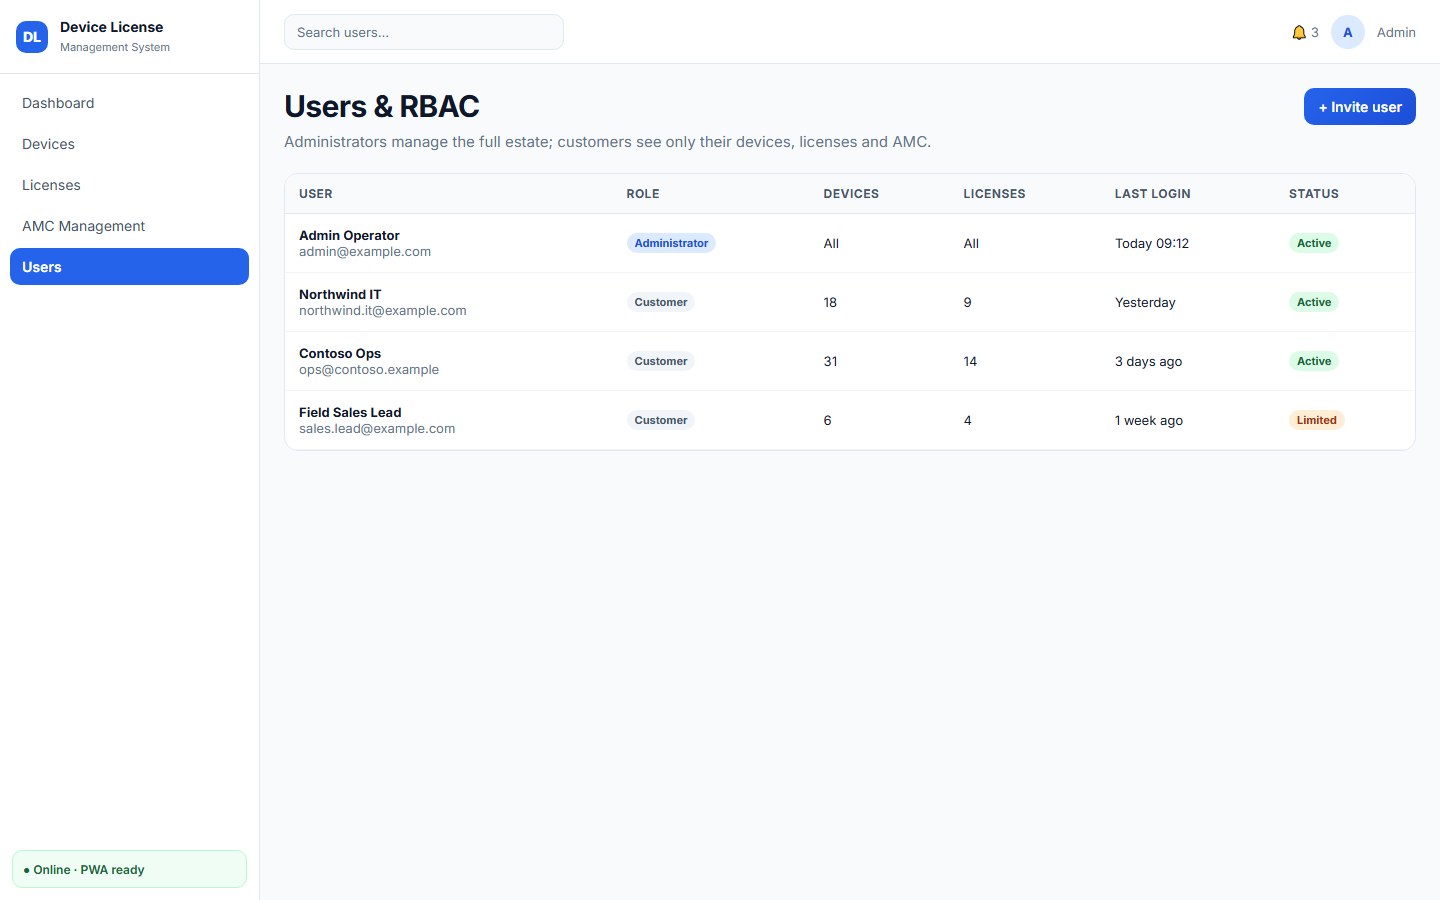Select the Contoso Ops user name
This screenshot has height=900, width=1440.
click(x=340, y=354)
